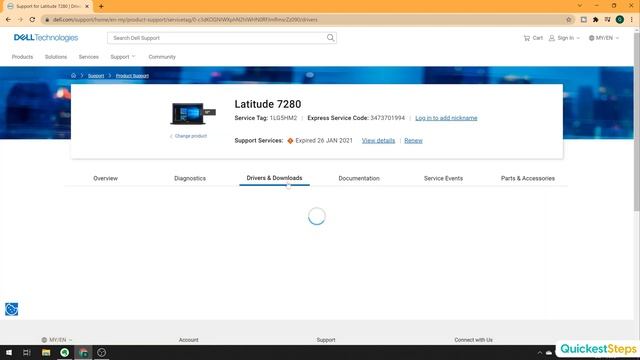Click the browser forward arrow

tap(20, 19)
